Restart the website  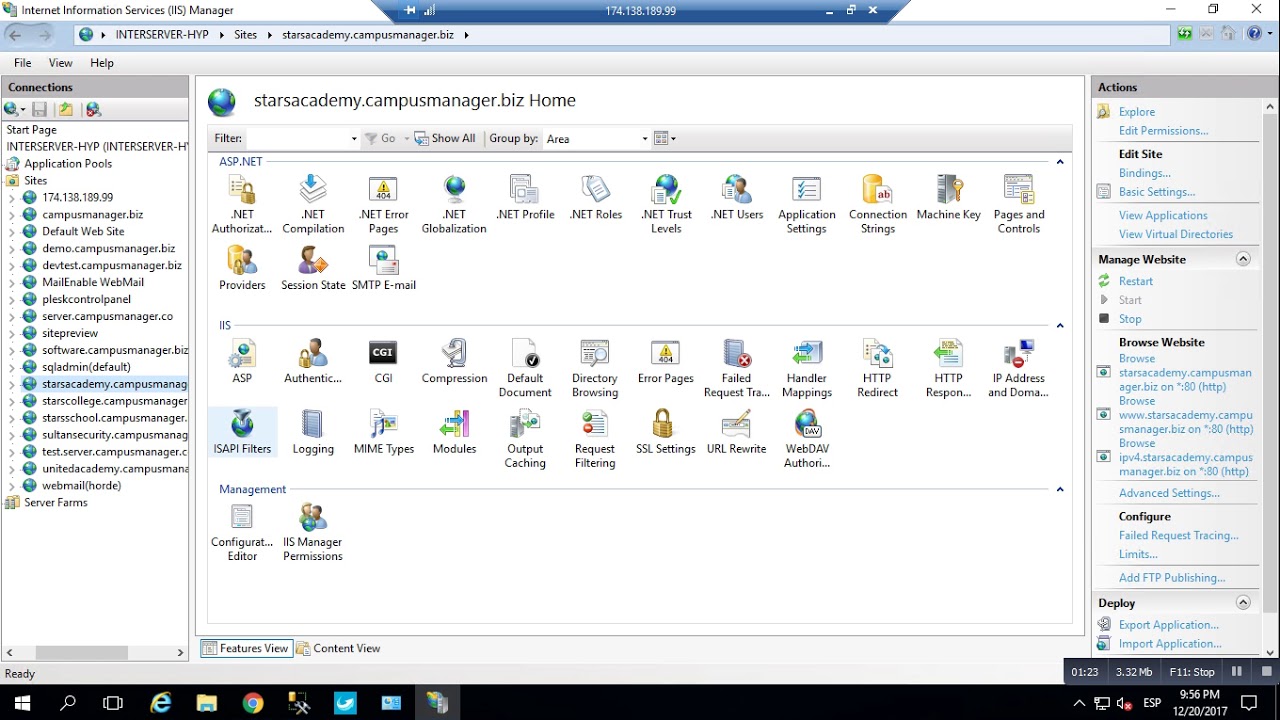click(1136, 281)
